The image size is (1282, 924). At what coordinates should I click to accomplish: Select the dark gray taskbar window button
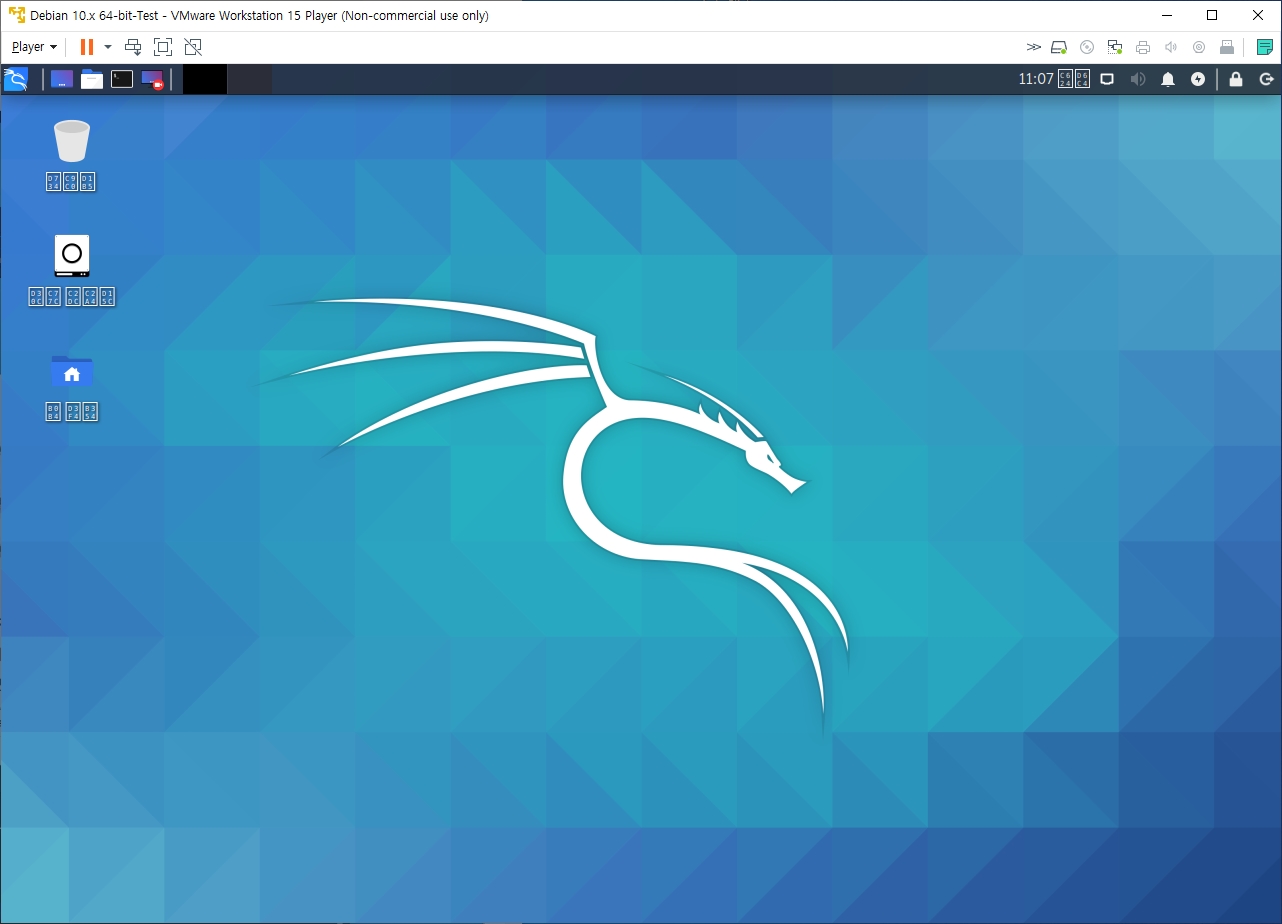pyautogui.click(x=250, y=80)
